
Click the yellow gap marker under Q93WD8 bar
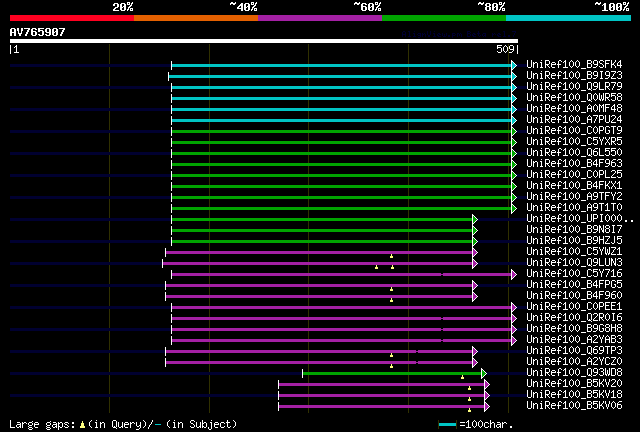tap(462, 377)
